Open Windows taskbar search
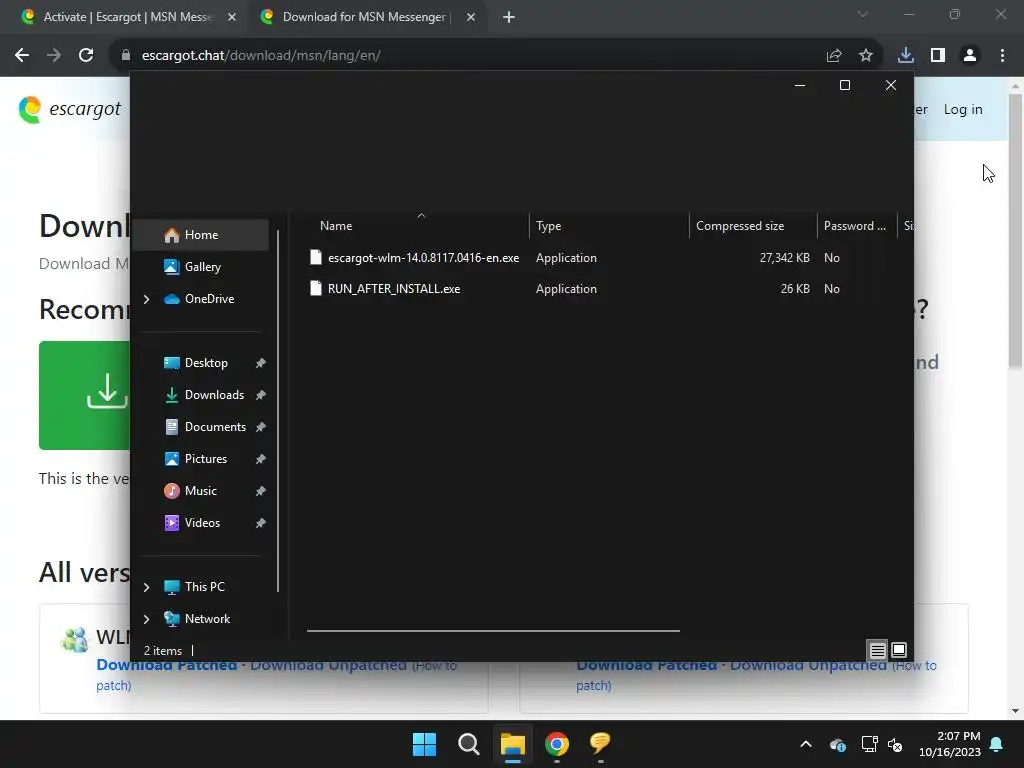Viewport: 1024px width, 768px height. [468, 744]
